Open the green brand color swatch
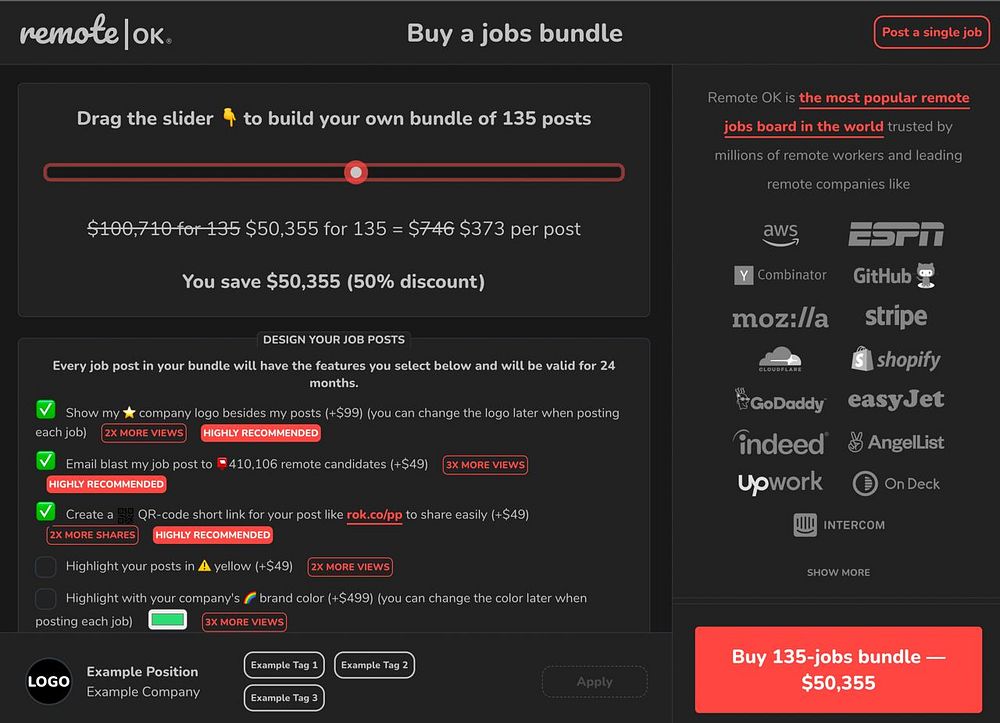The width and height of the screenshot is (1000, 723). point(168,620)
